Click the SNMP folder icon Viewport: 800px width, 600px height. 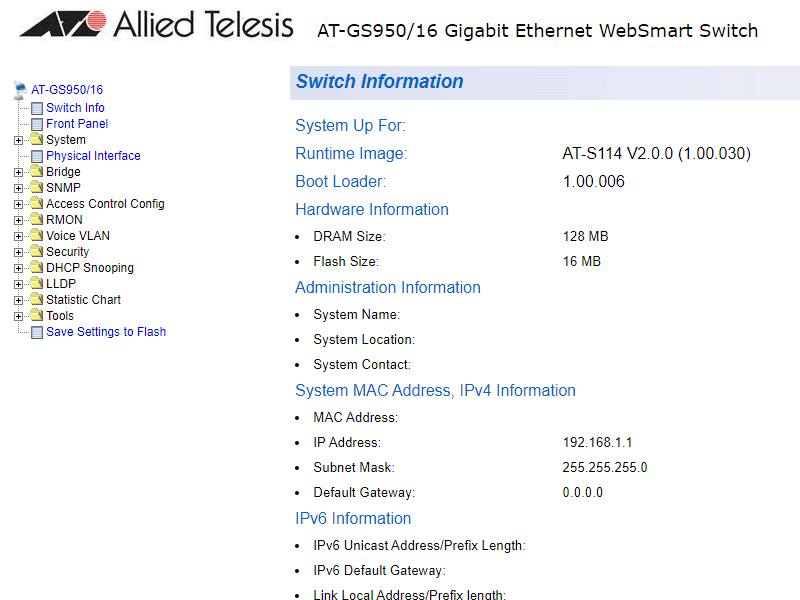[x=36, y=188]
